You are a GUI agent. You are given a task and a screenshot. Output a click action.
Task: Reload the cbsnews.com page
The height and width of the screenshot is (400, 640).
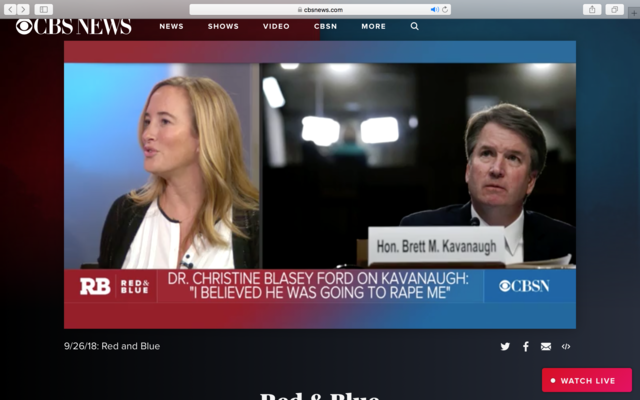[x=445, y=9]
